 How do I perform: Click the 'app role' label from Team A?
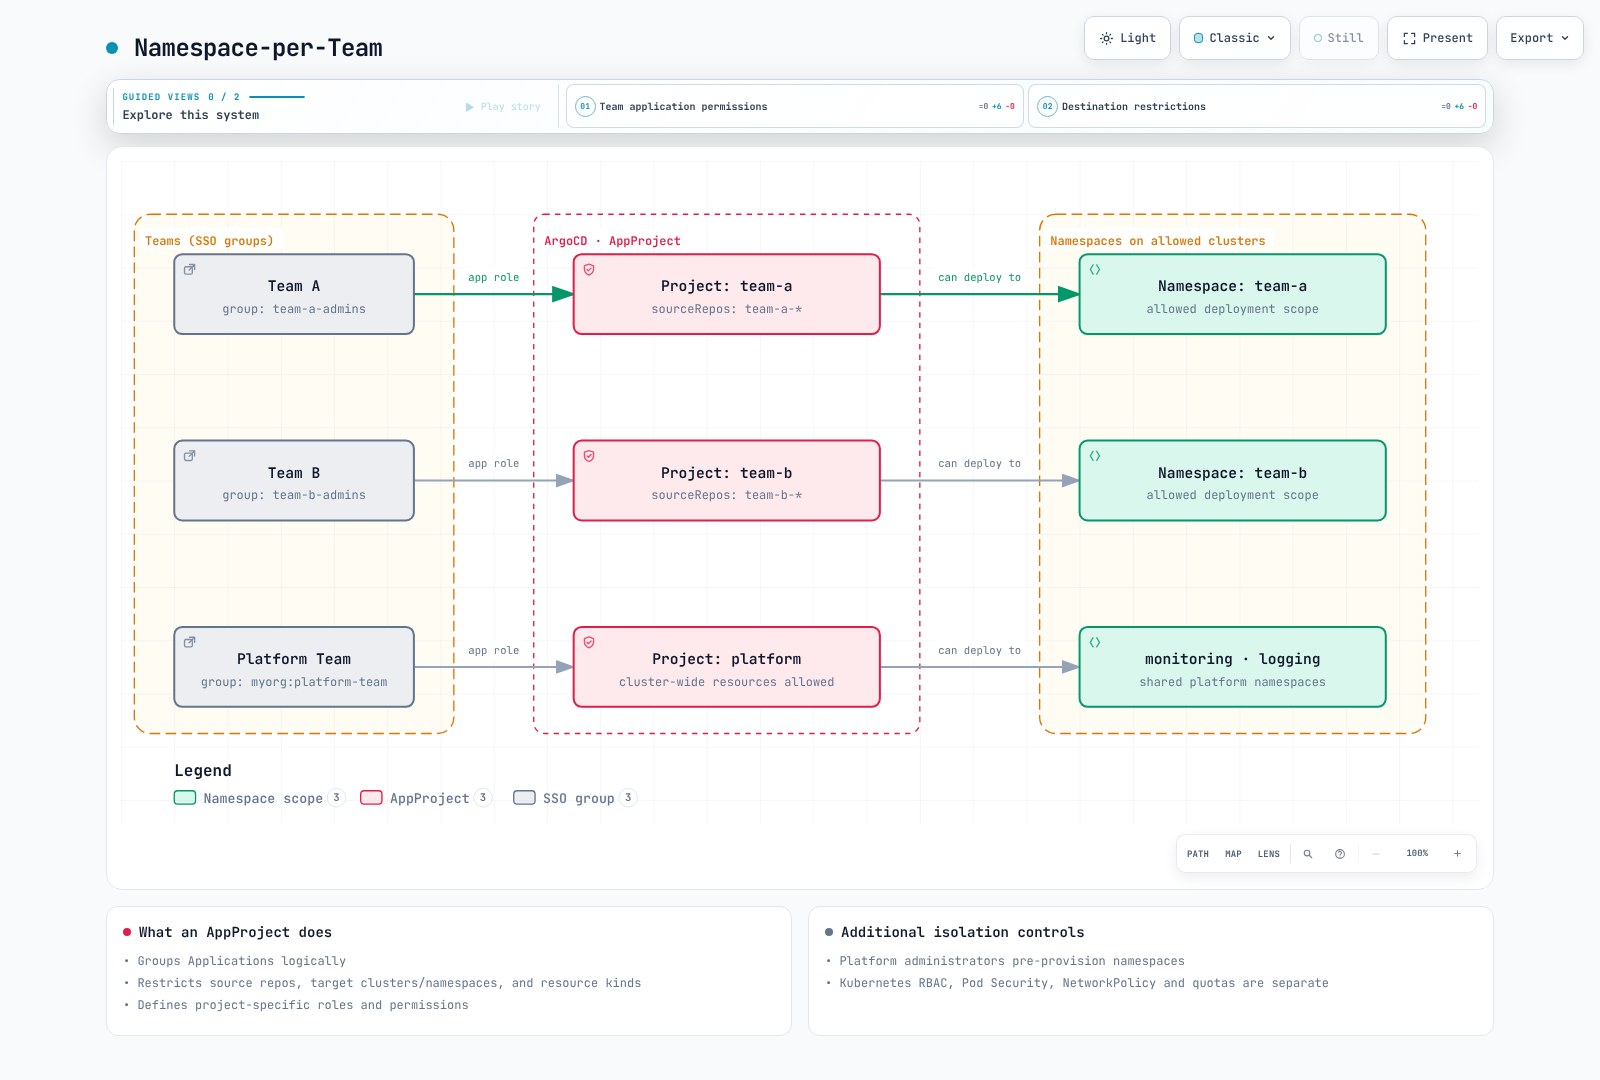tap(494, 278)
